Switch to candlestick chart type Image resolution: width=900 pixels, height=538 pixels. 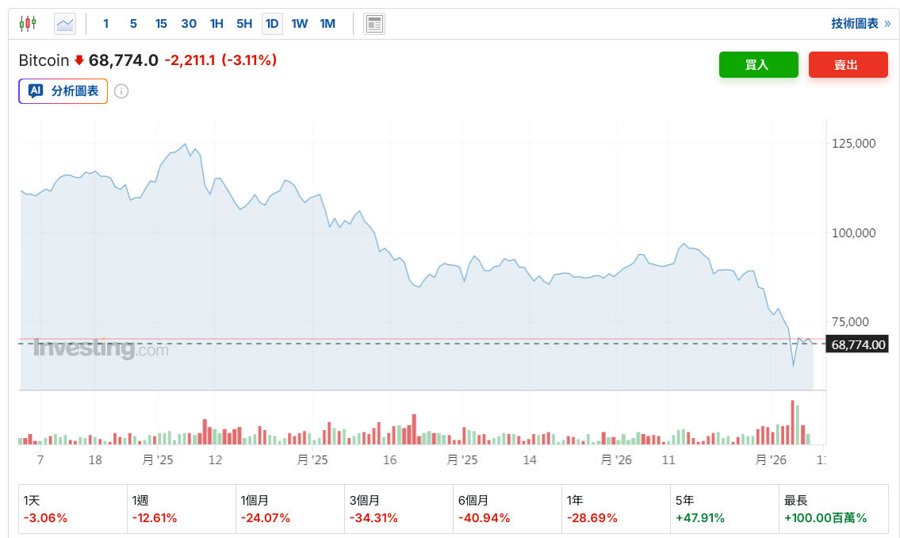pos(27,23)
